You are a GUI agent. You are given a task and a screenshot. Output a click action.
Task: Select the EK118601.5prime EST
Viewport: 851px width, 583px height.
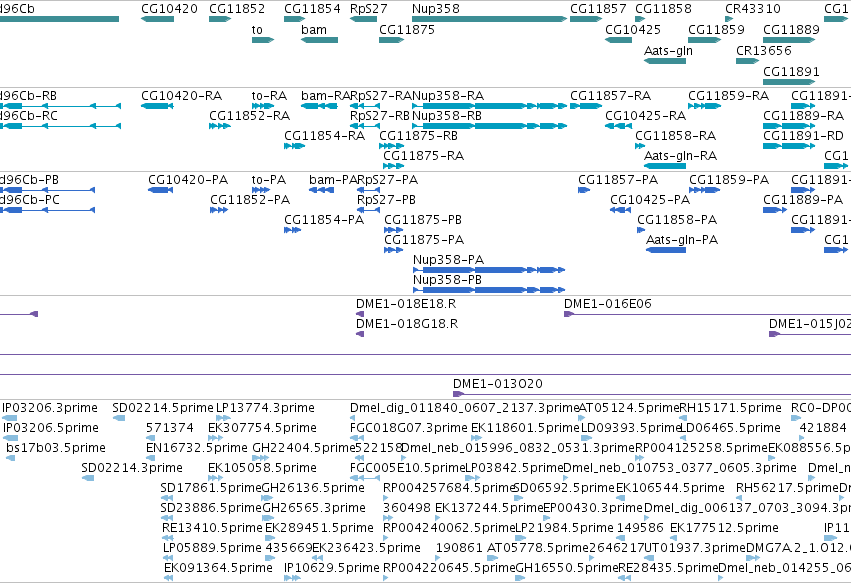[x=477, y=438]
